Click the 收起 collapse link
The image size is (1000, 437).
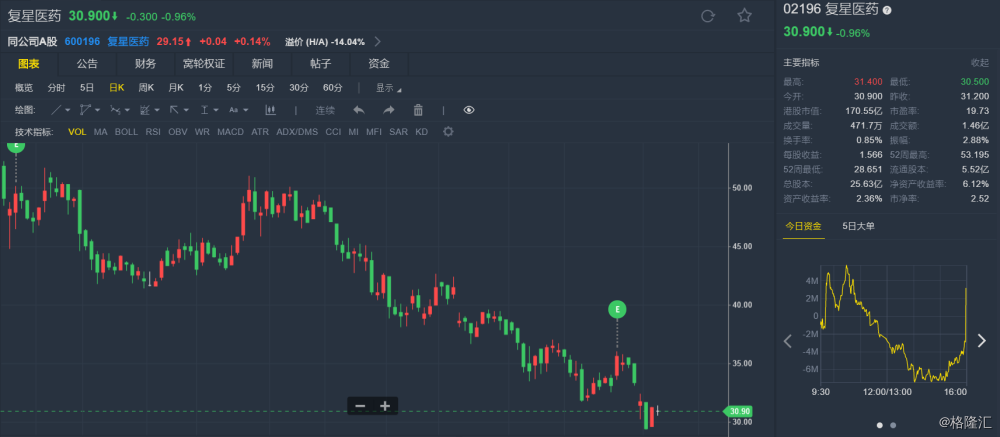tap(979, 63)
